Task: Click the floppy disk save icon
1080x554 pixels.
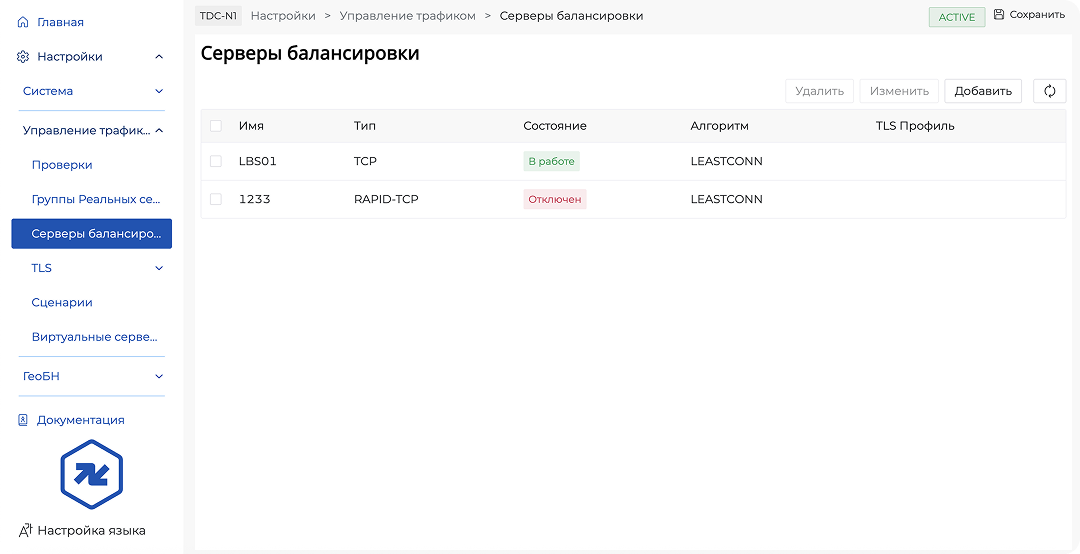Action: 998,15
